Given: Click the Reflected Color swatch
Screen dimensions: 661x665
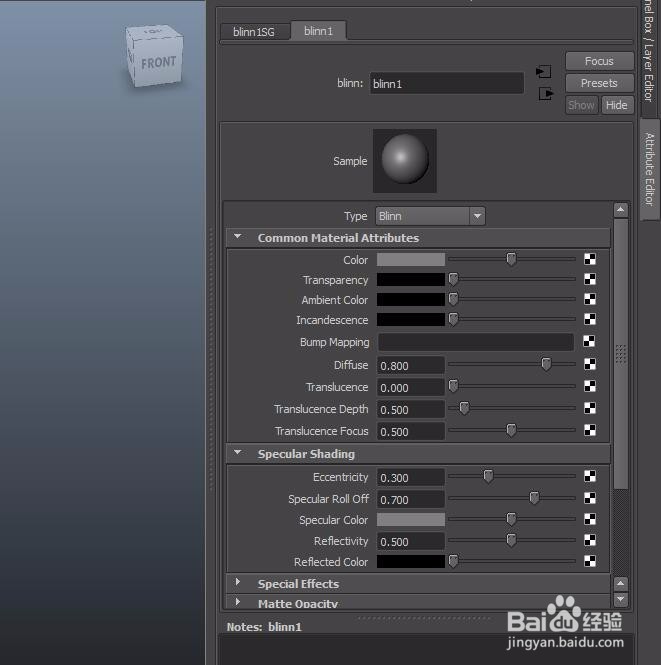Looking at the screenshot, I should pyautogui.click(x=411, y=562).
